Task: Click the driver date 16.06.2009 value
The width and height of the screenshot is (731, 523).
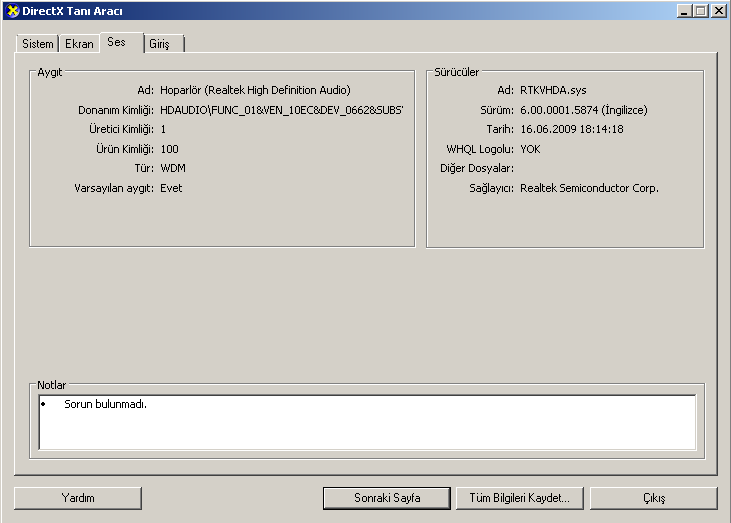Action: pos(572,129)
